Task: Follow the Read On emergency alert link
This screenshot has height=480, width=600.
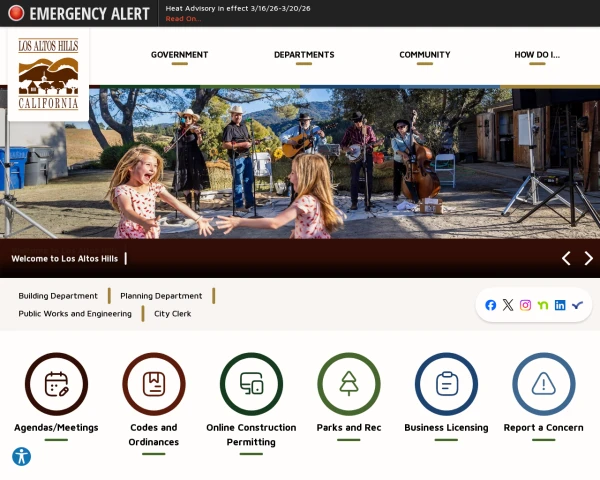Action: coord(183,19)
